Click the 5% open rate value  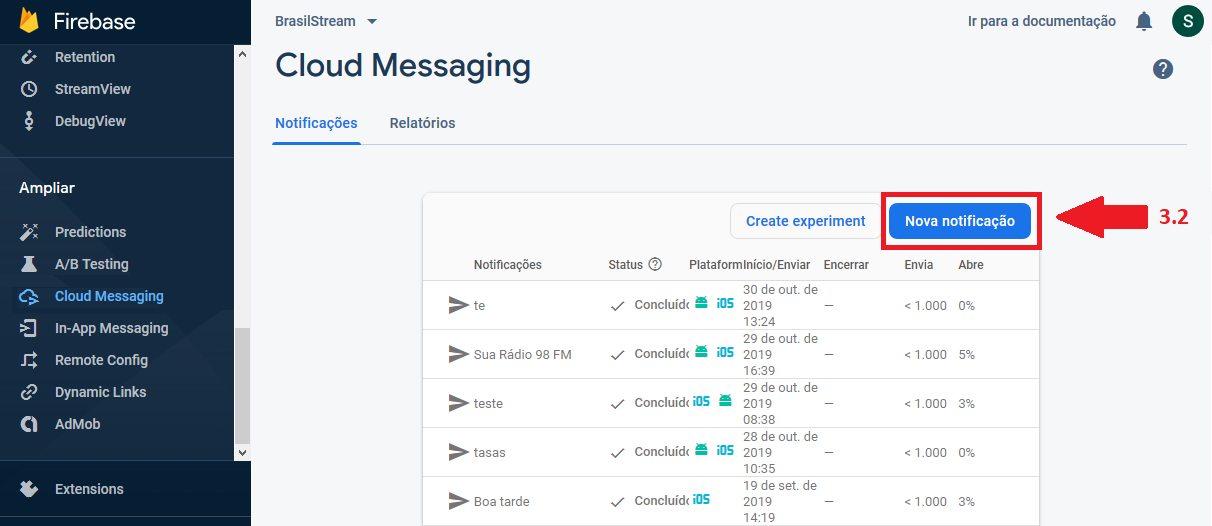[966, 354]
